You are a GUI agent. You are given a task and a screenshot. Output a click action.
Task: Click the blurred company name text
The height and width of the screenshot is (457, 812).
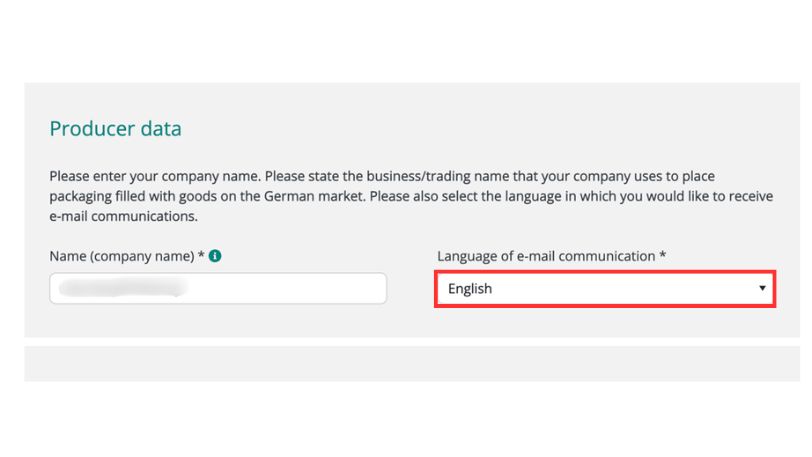click(122, 289)
